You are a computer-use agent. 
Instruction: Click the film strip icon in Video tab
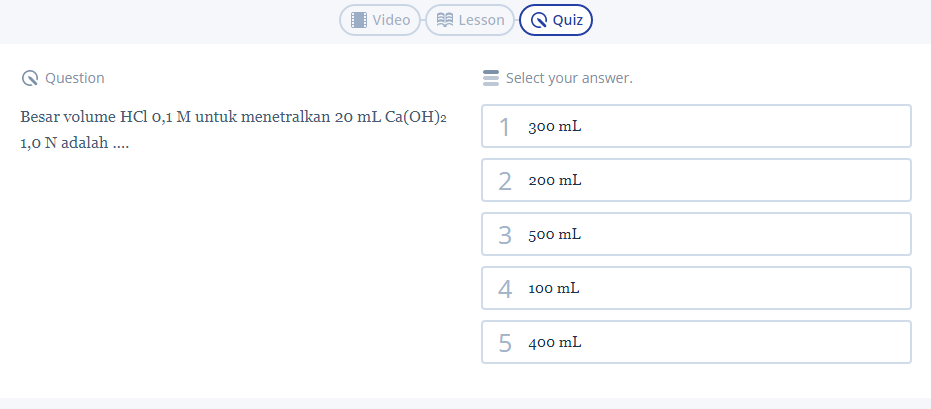coord(359,20)
